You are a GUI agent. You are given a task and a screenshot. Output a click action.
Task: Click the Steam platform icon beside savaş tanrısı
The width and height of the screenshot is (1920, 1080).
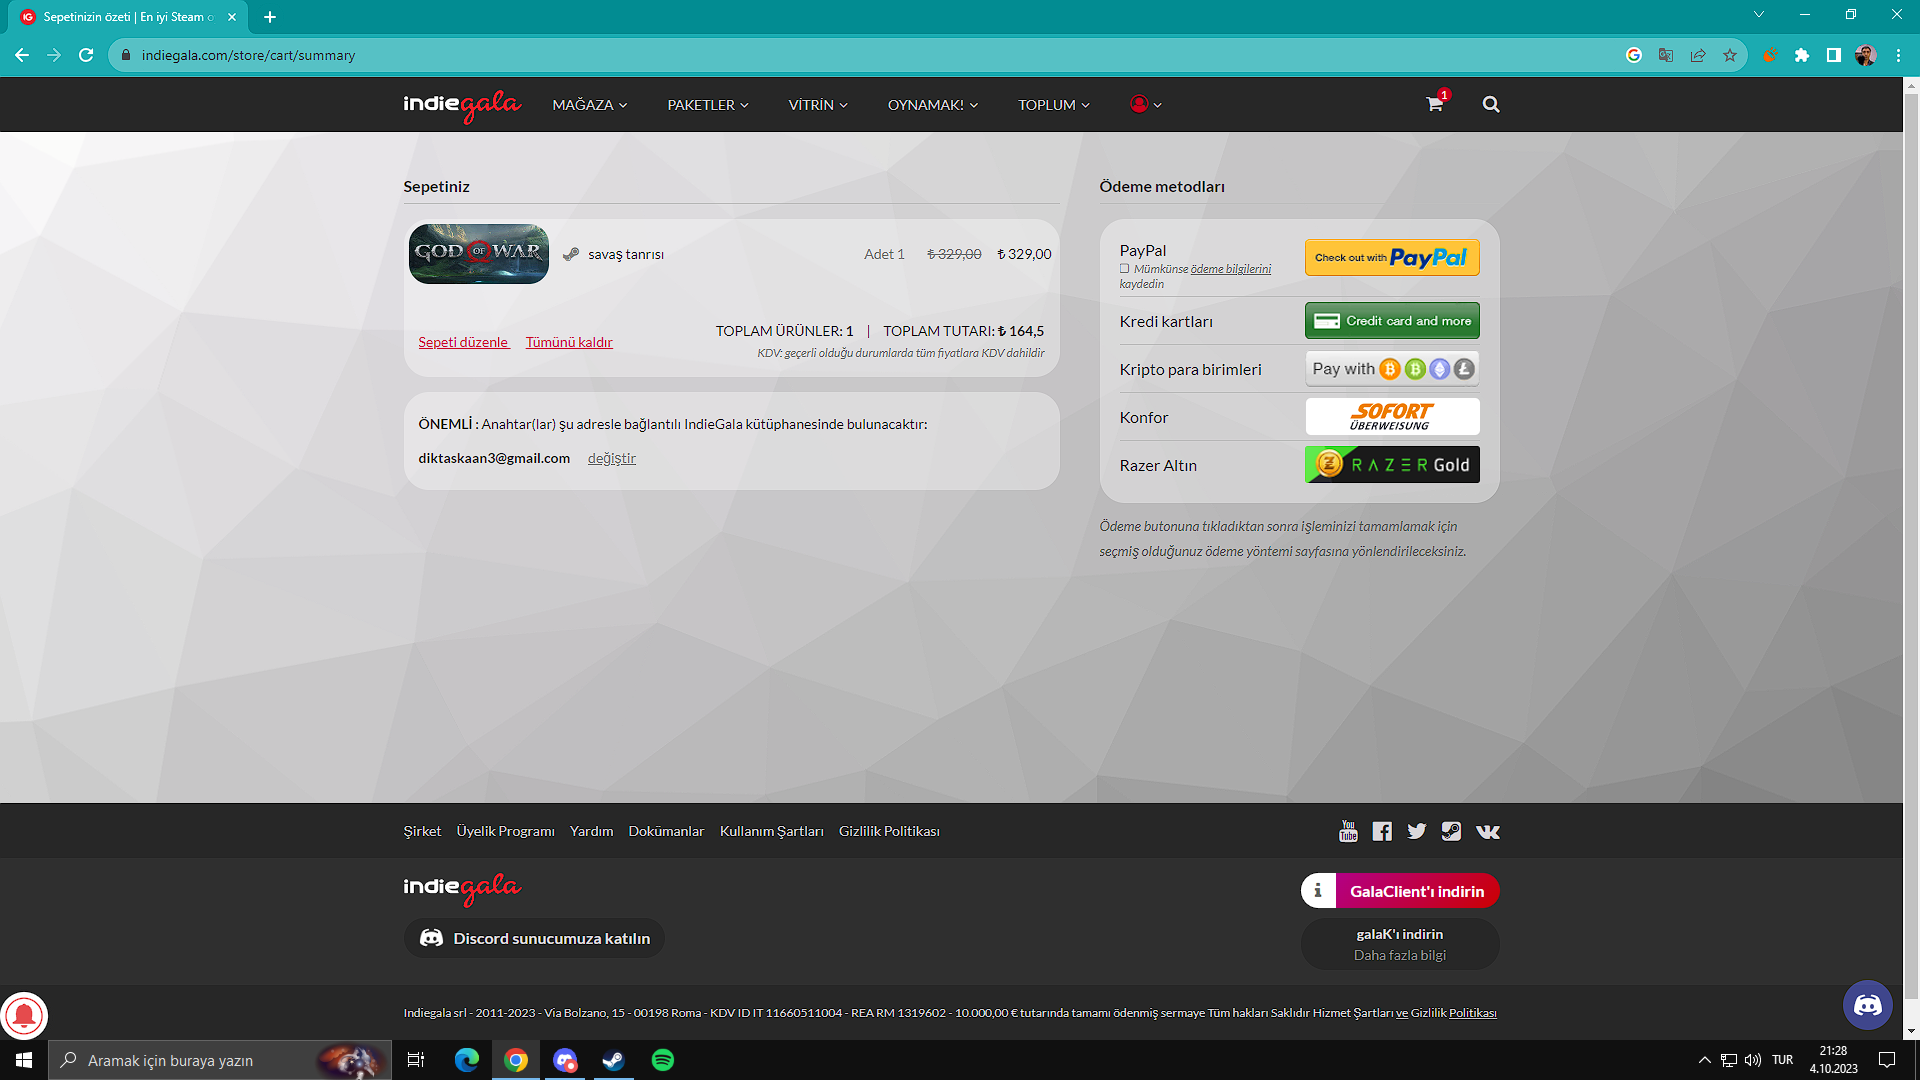coord(571,254)
